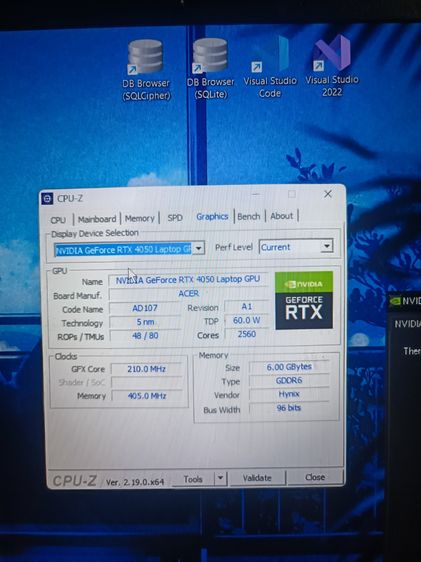Click the Cores 2560 value
This screenshot has height=562, width=421.
pyautogui.click(x=247, y=334)
